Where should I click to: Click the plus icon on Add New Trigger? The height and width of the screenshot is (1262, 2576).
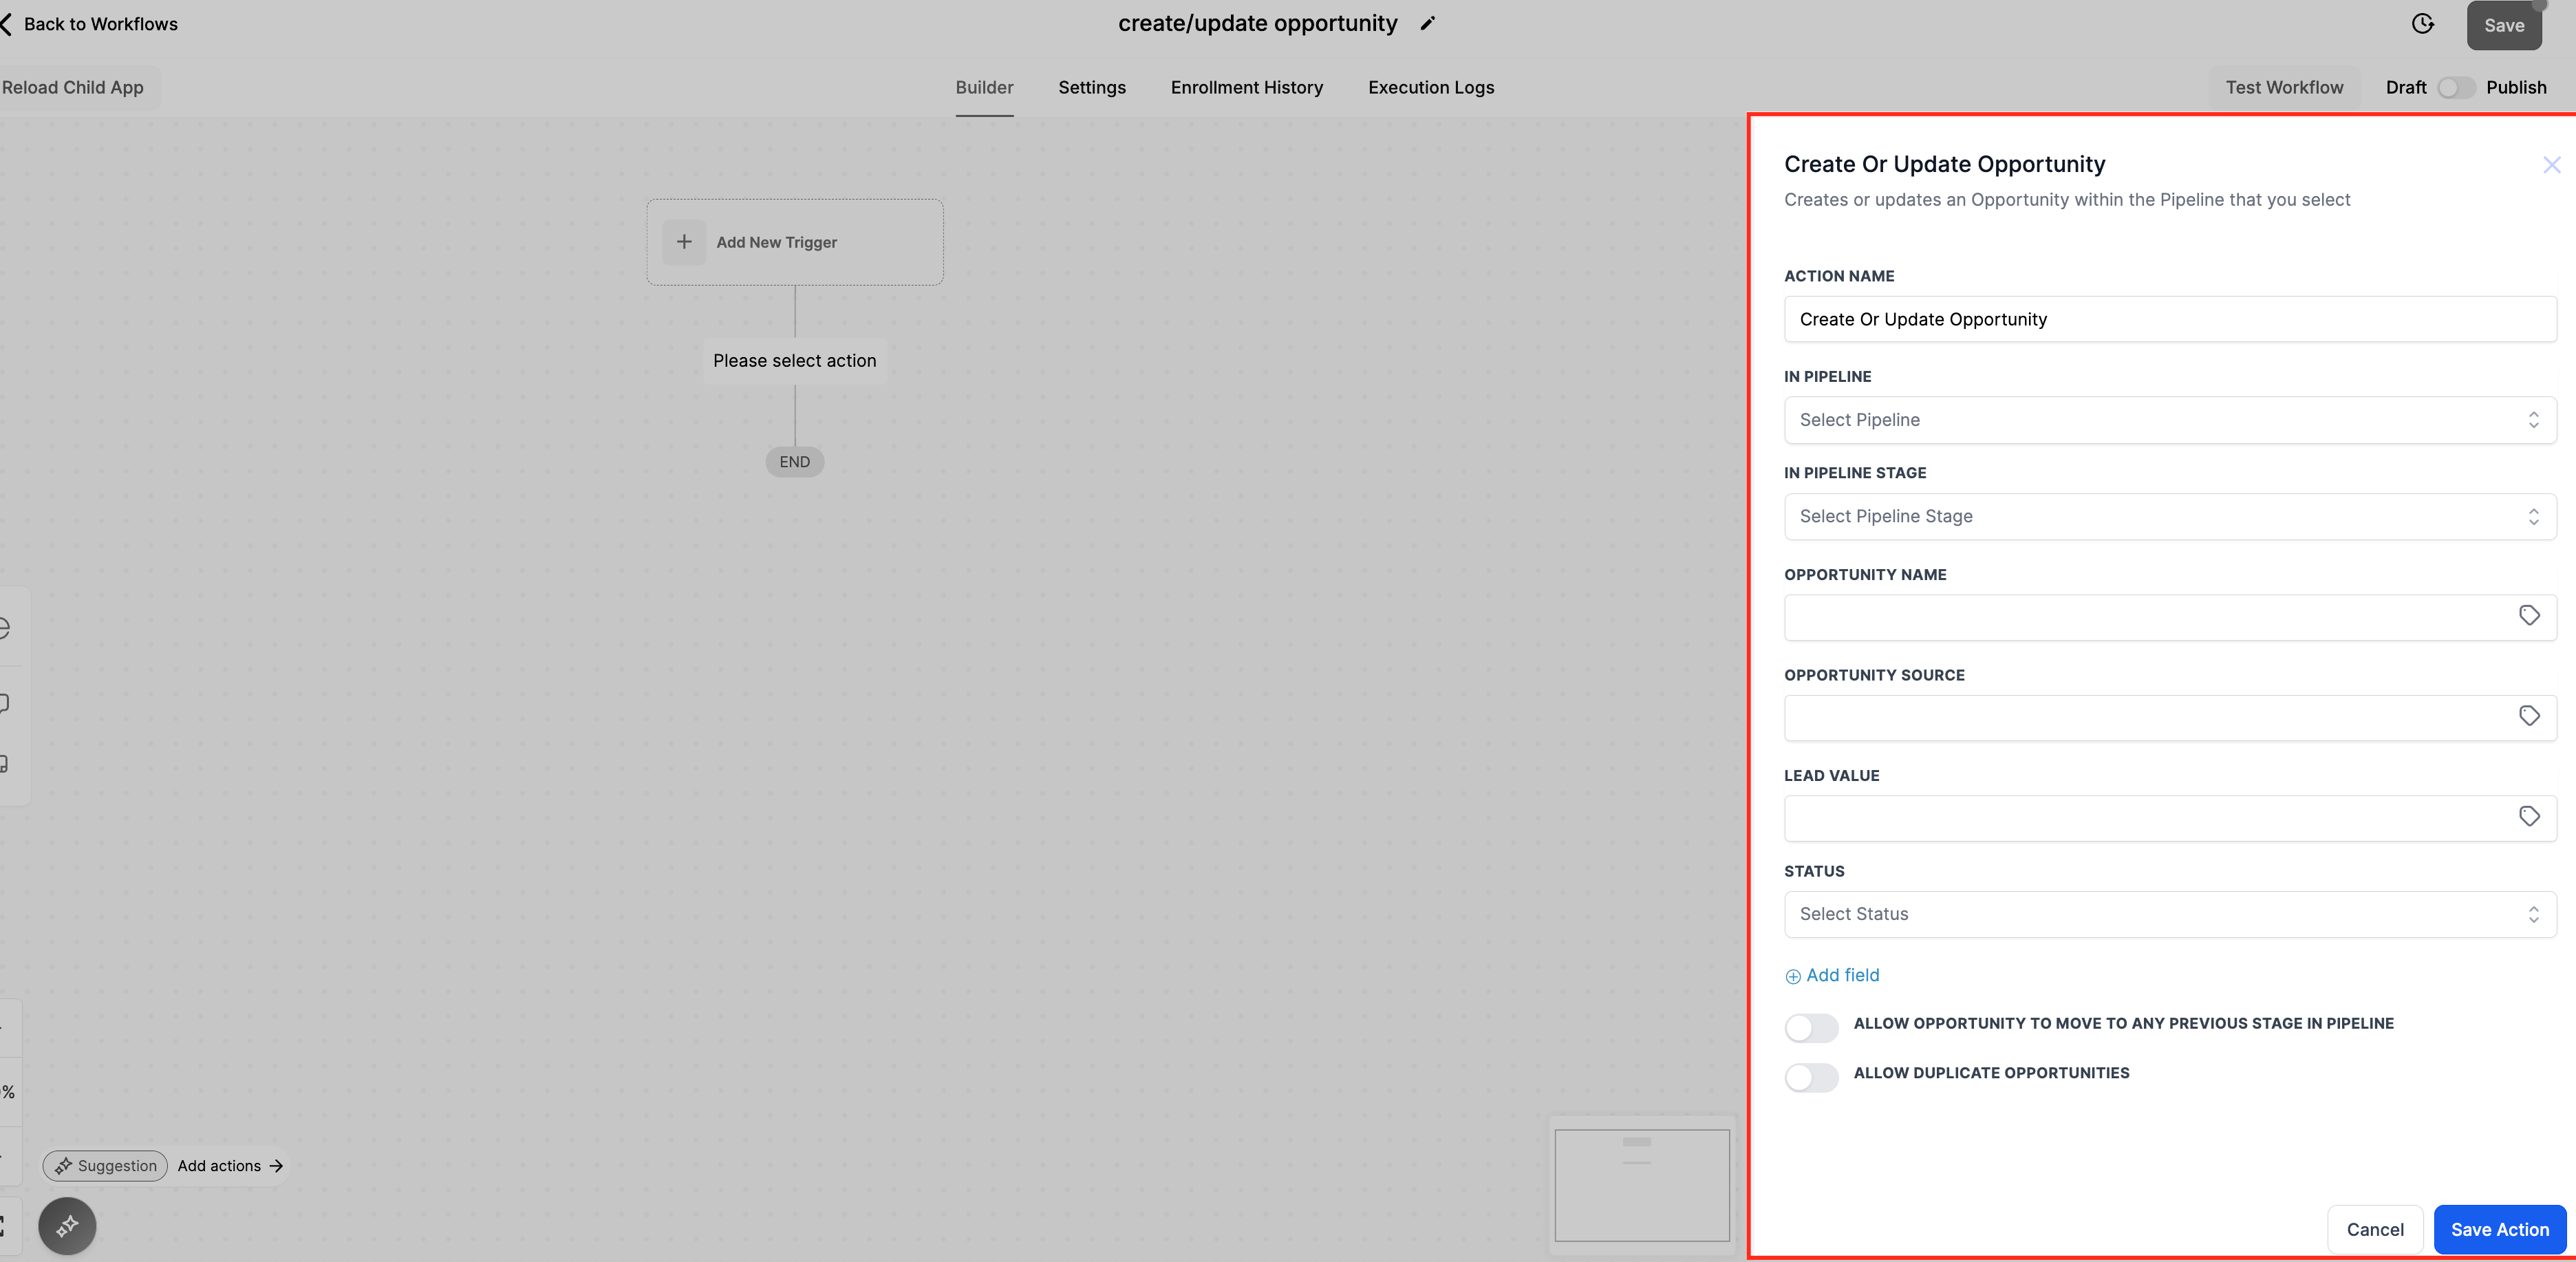click(684, 242)
